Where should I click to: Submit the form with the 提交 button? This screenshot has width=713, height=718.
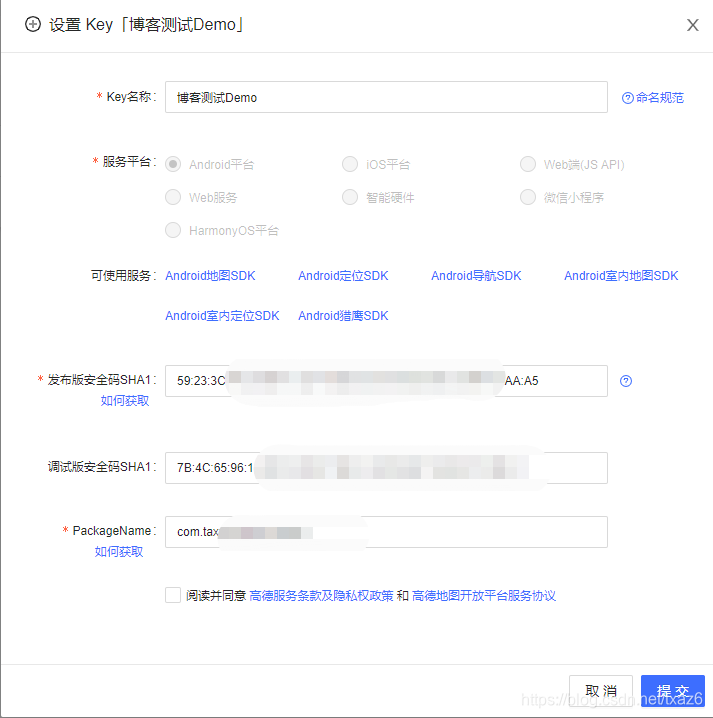(x=673, y=691)
